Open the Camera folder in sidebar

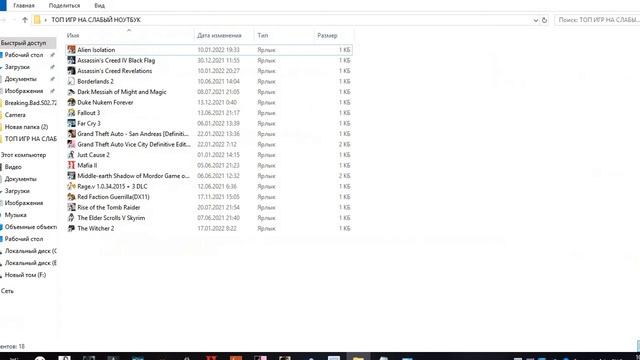[x=15, y=115]
